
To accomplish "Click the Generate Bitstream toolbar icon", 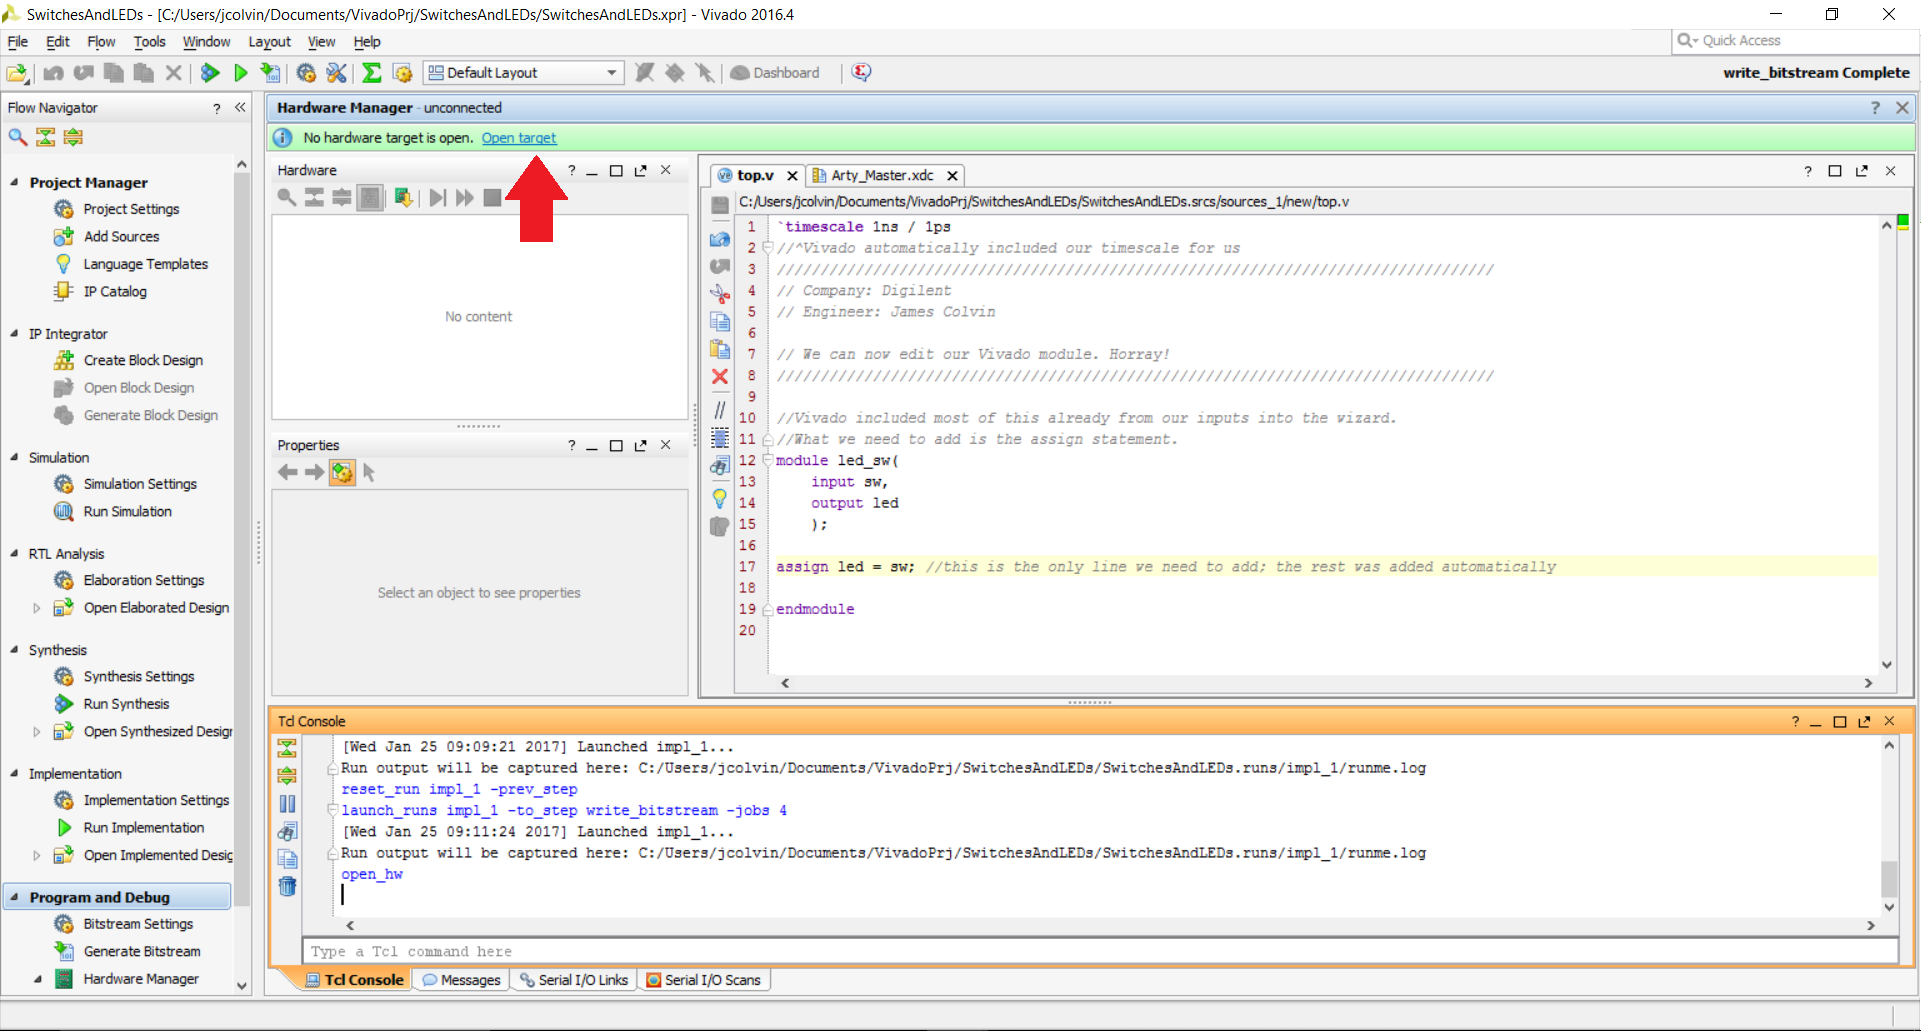I will click(271, 73).
